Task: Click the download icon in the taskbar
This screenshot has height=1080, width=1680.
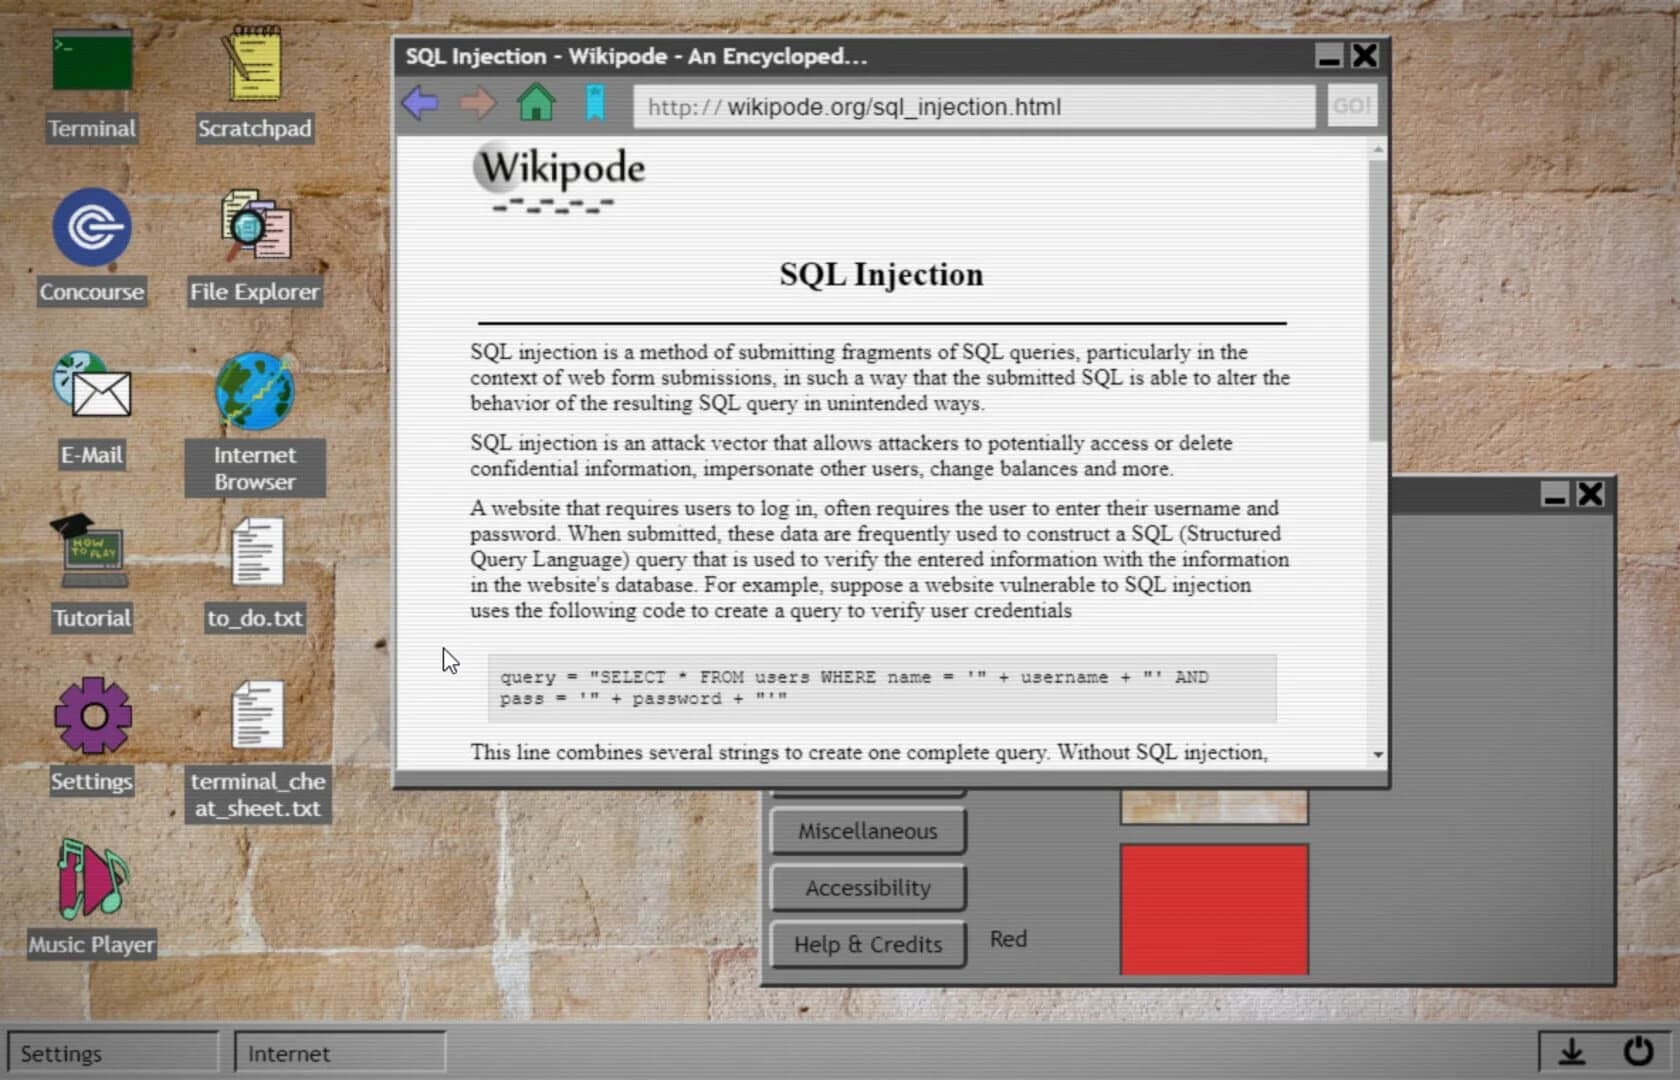Action: [1572, 1052]
